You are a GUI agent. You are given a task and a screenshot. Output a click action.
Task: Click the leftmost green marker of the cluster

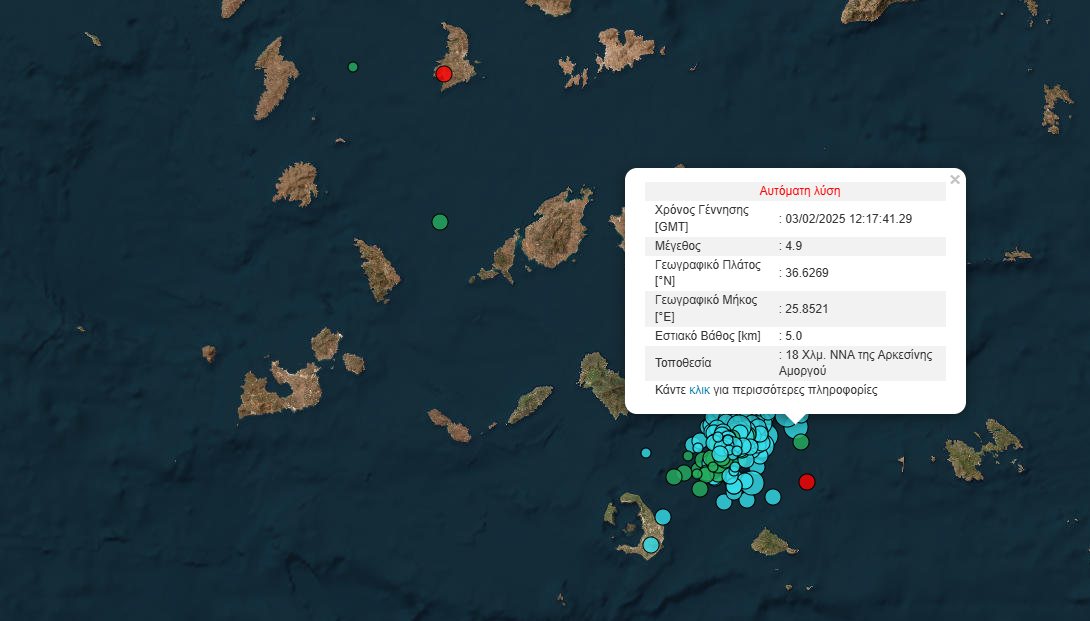click(x=674, y=476)
